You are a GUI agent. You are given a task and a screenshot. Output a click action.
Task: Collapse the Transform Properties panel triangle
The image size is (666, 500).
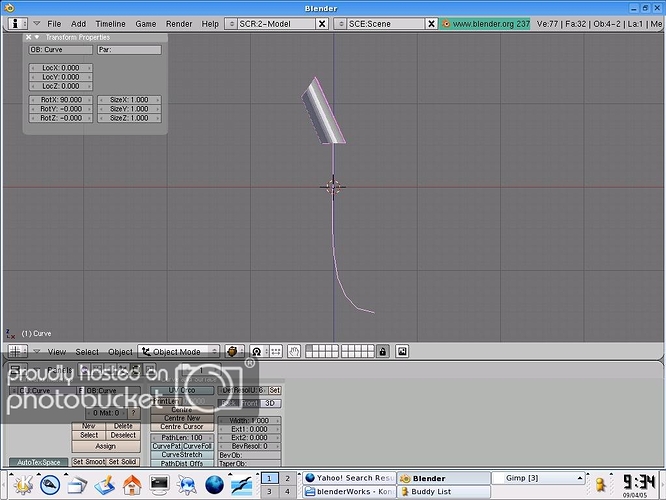tap(37, 37)
